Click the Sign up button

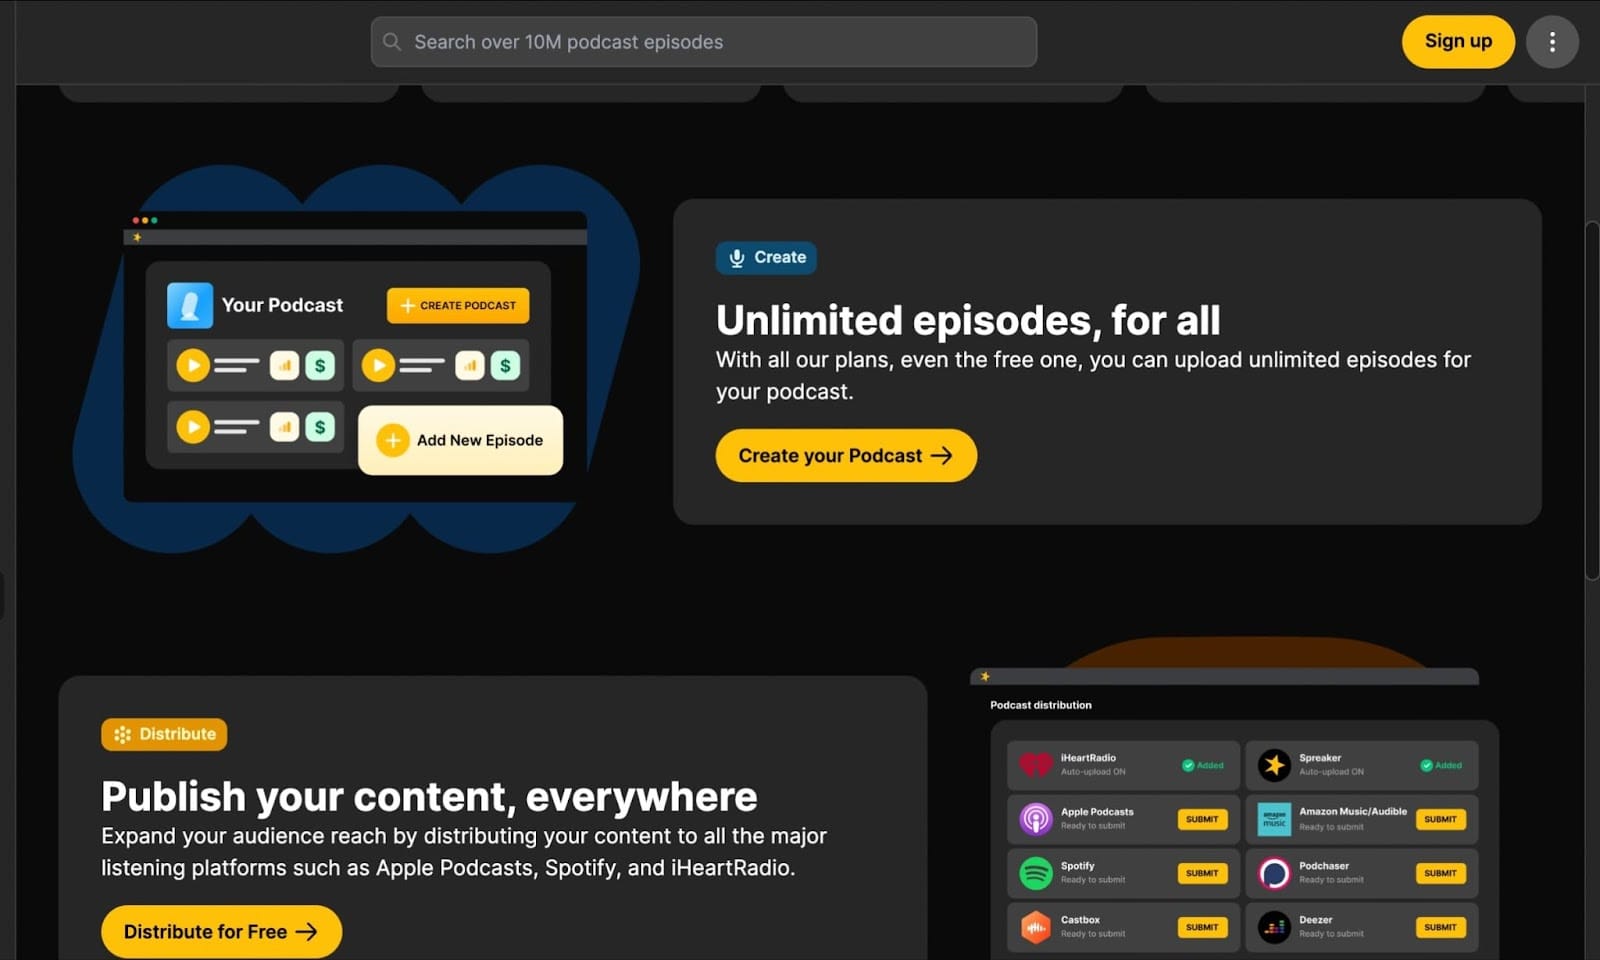coord(1458,42)
